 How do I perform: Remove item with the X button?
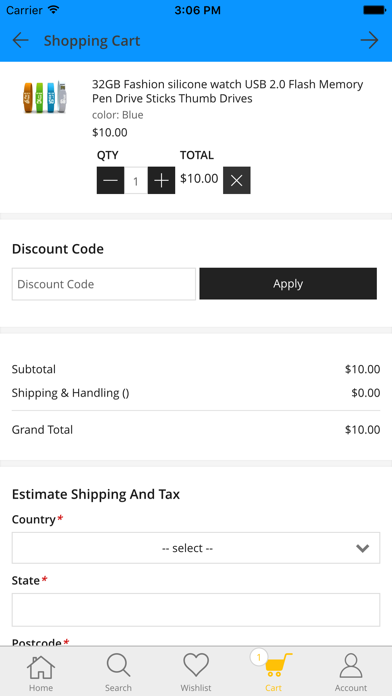[x=237, y=180]
